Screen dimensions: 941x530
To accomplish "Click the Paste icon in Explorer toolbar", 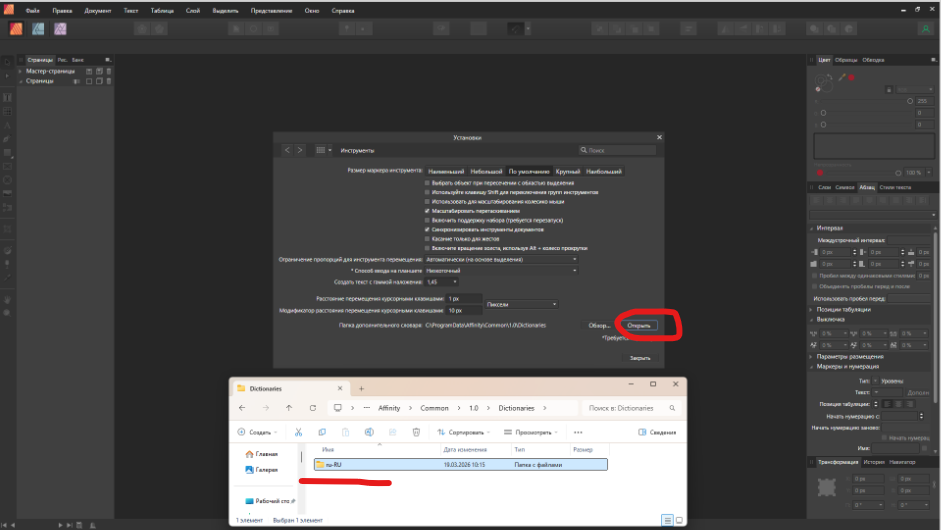I will [x=345, y=432].
